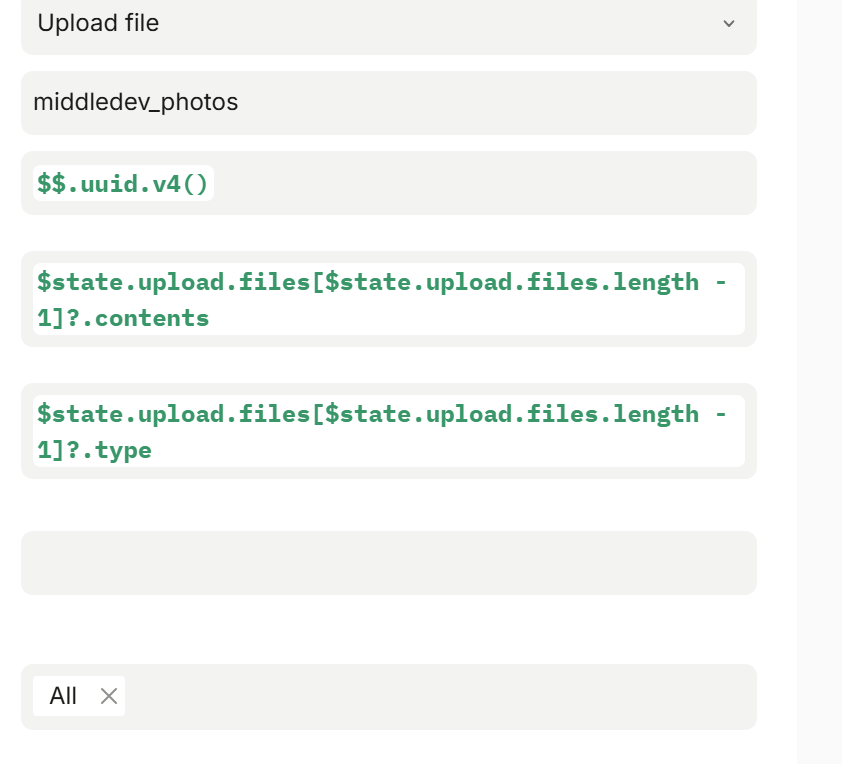Focus the empty gray input field

(388, 563)
